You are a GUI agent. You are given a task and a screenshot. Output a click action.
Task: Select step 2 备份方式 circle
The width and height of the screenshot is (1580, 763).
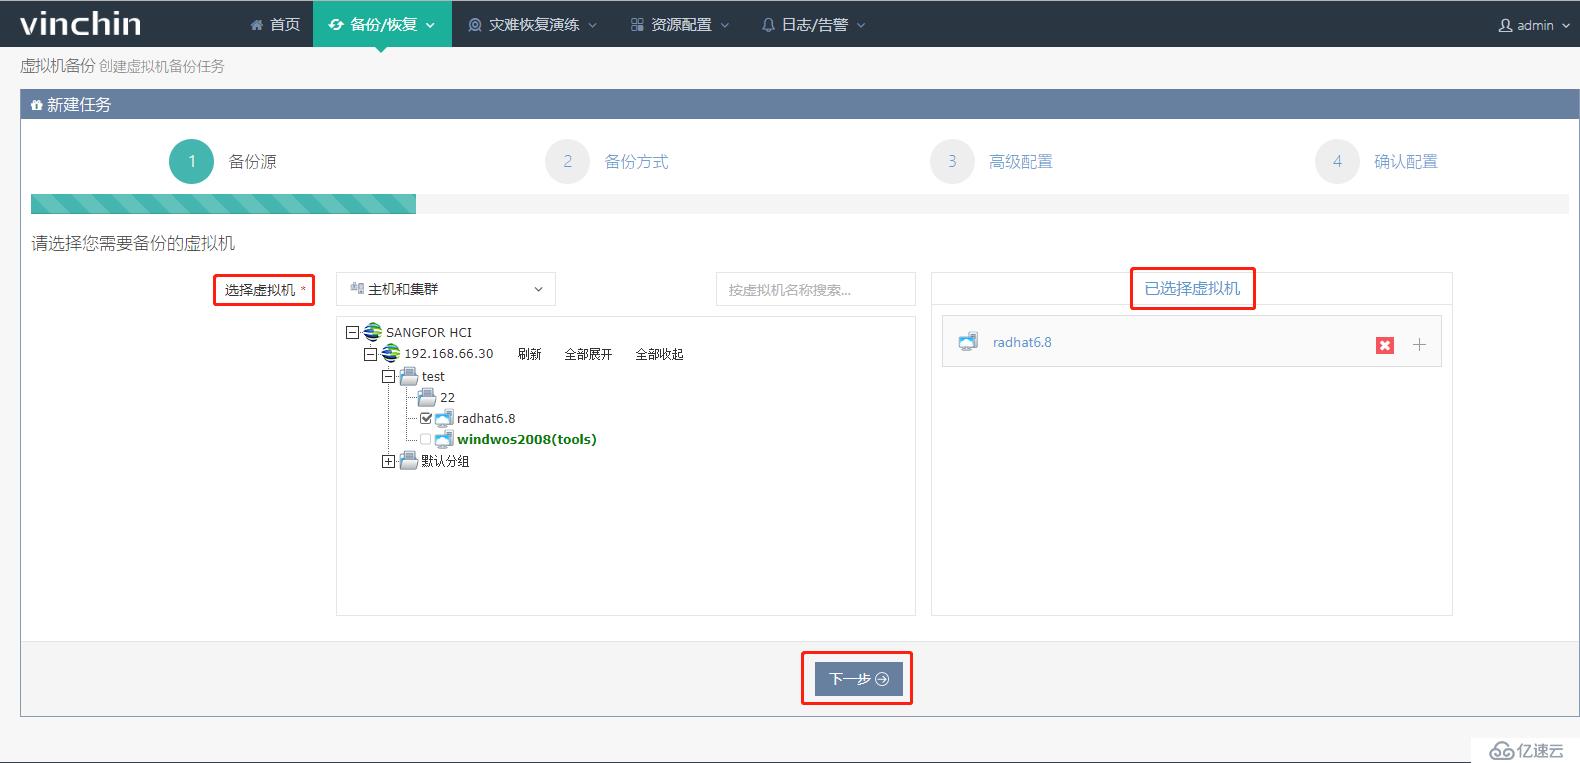click(568, 161)
